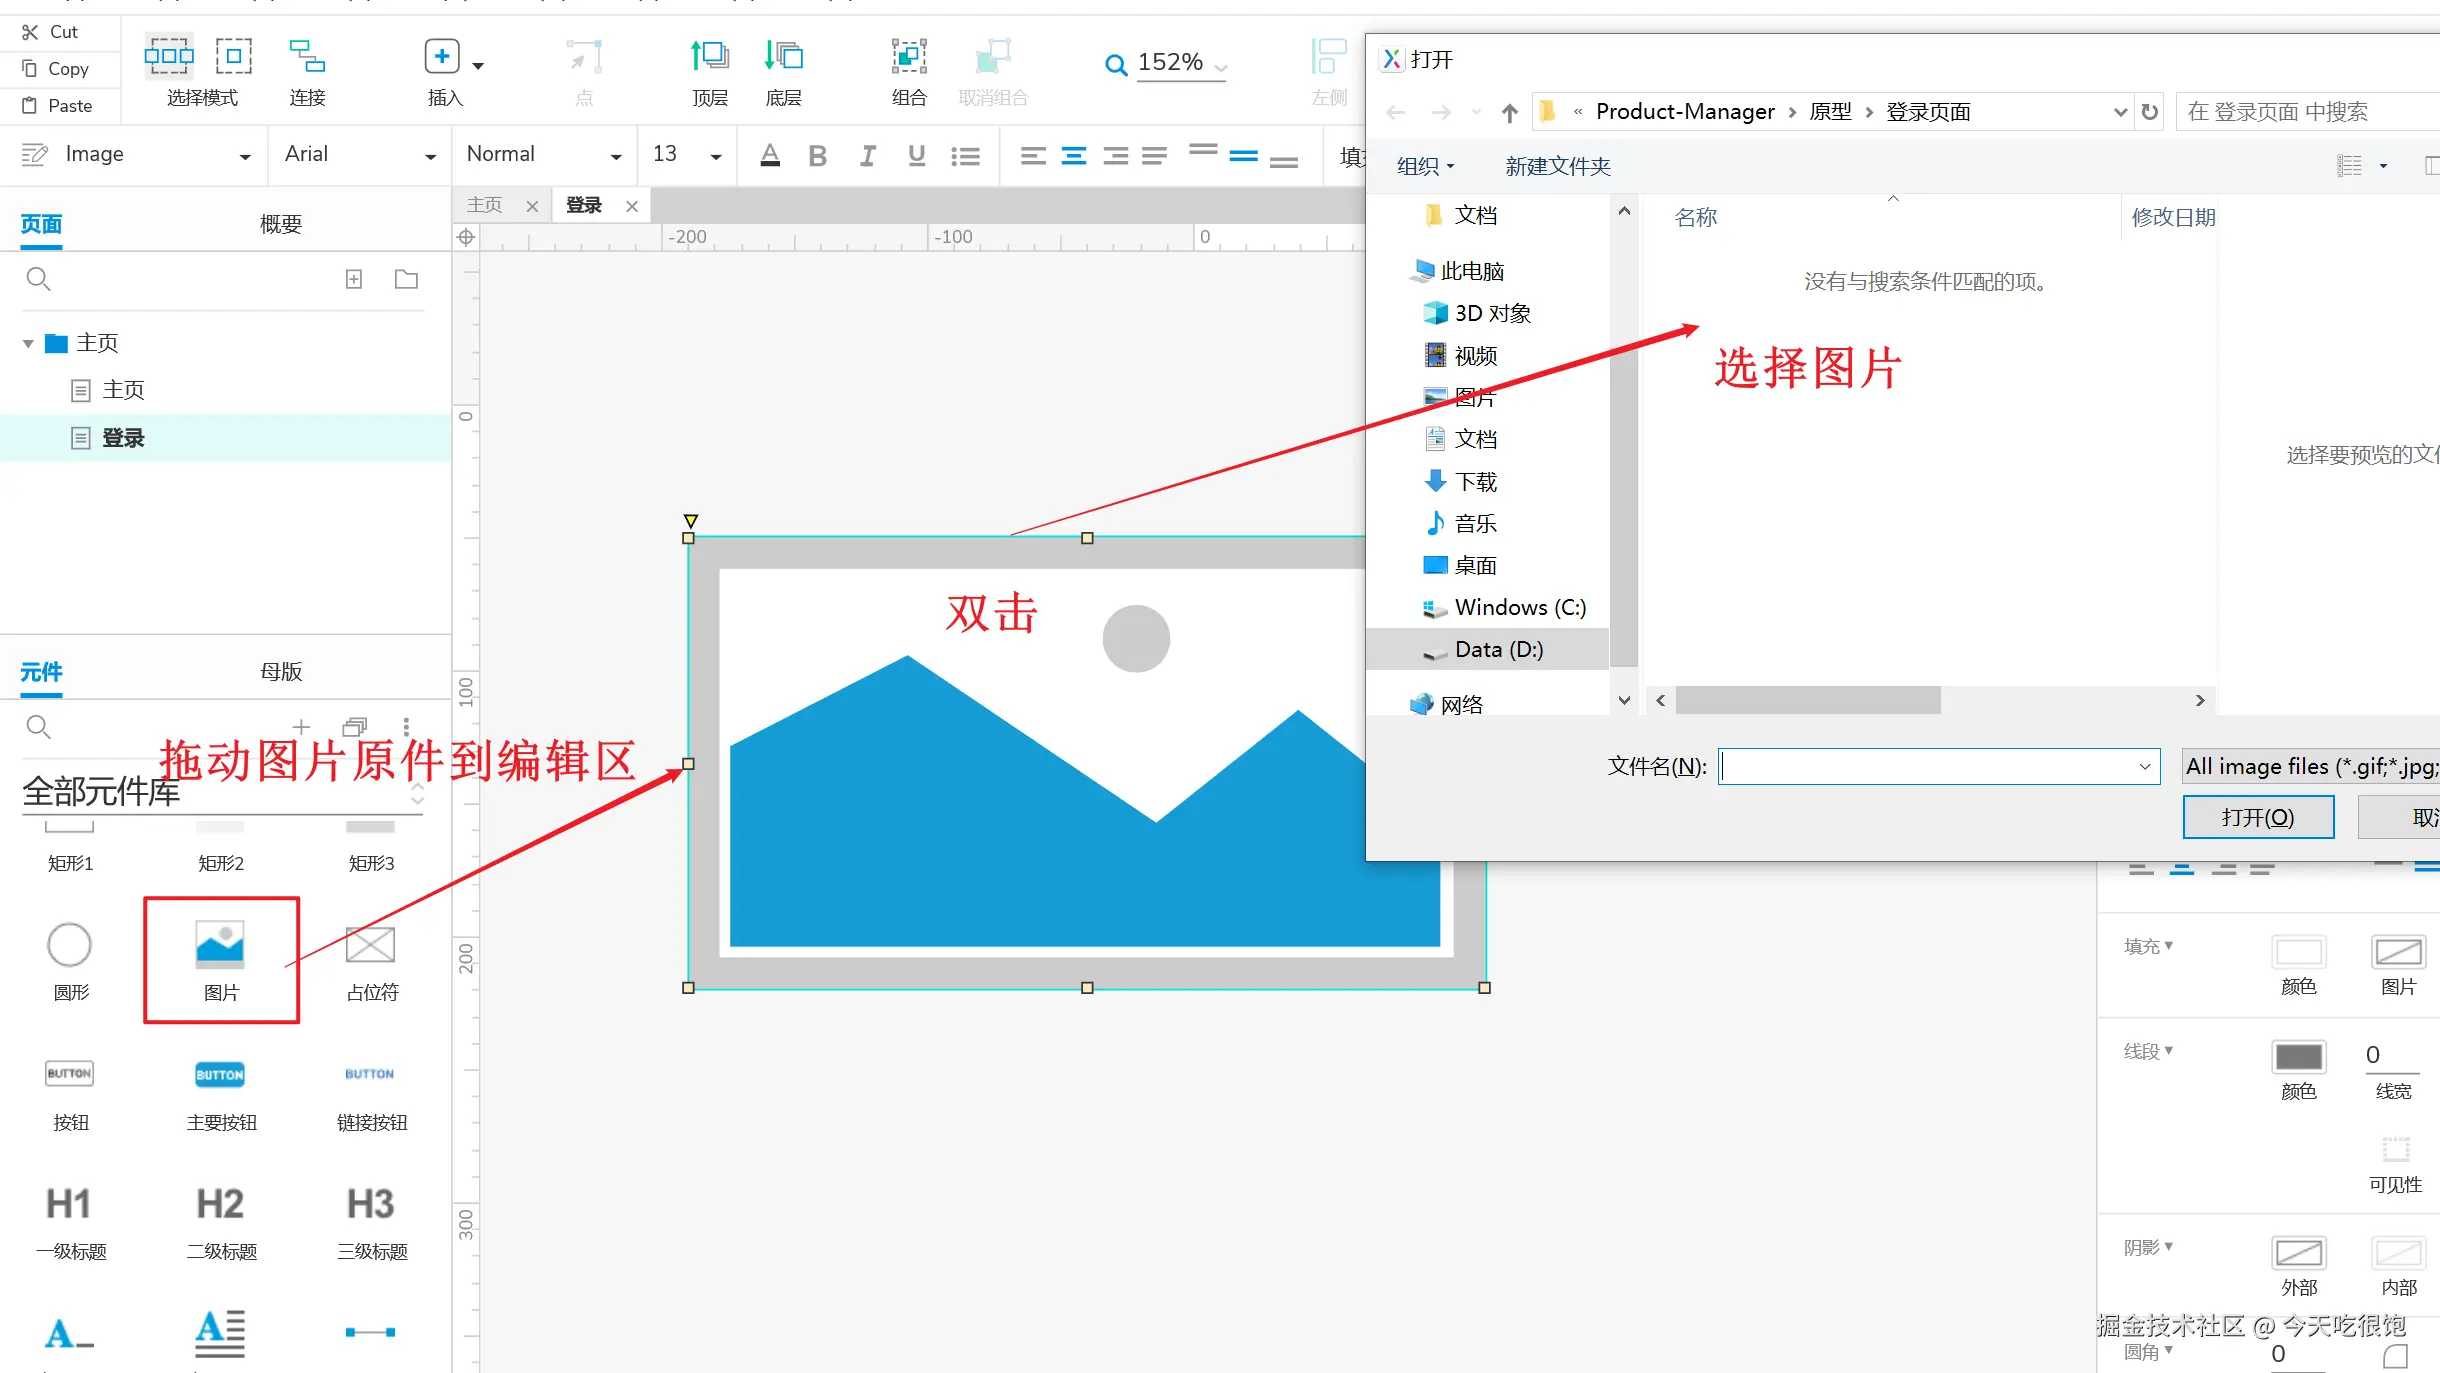2440x1373 pixels.
Task: Click Bring to Front (顶层) icon
Action: [x=709, y=57]
